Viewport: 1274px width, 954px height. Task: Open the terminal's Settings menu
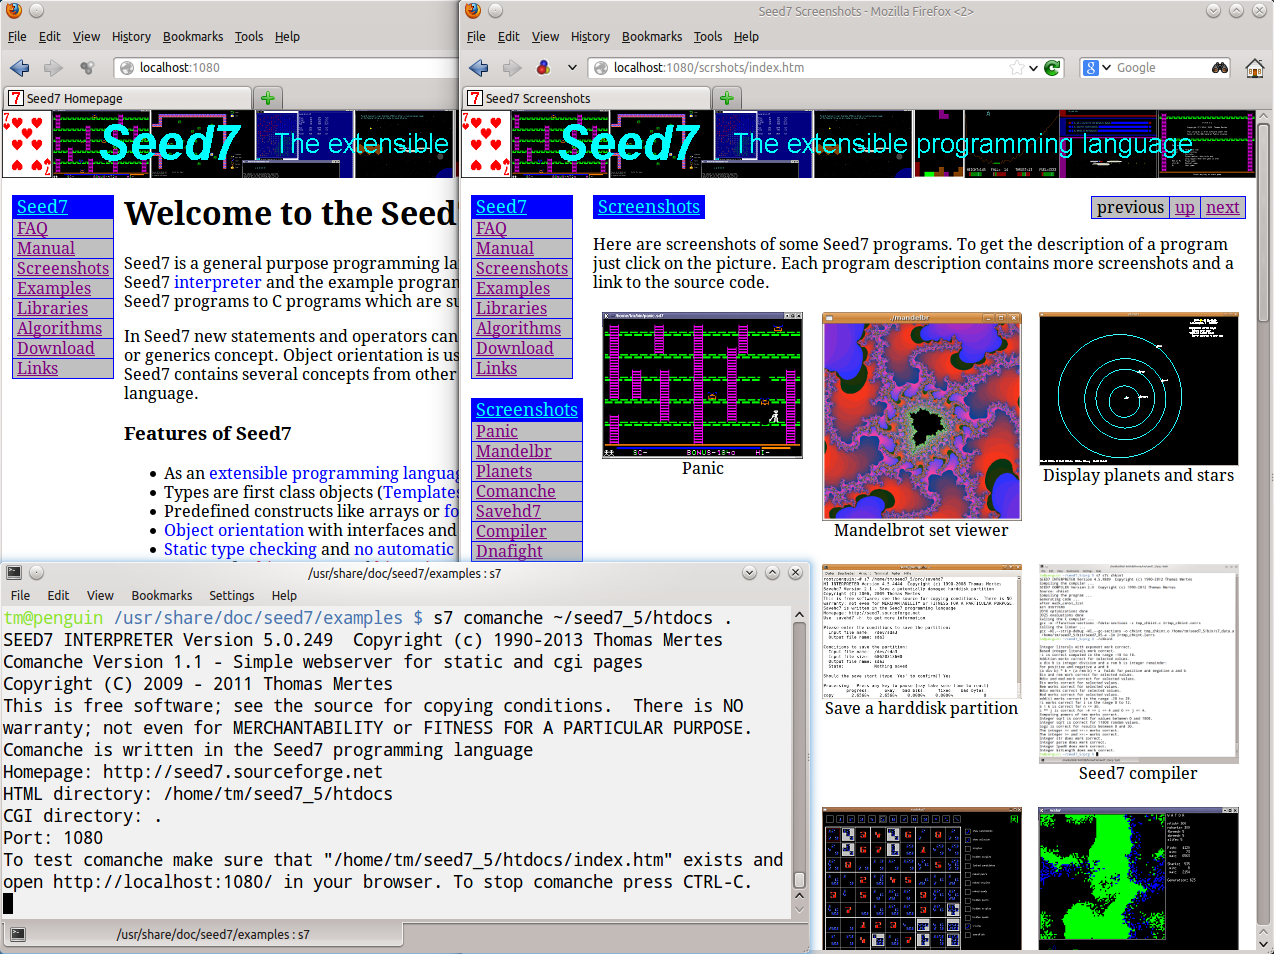232,595
